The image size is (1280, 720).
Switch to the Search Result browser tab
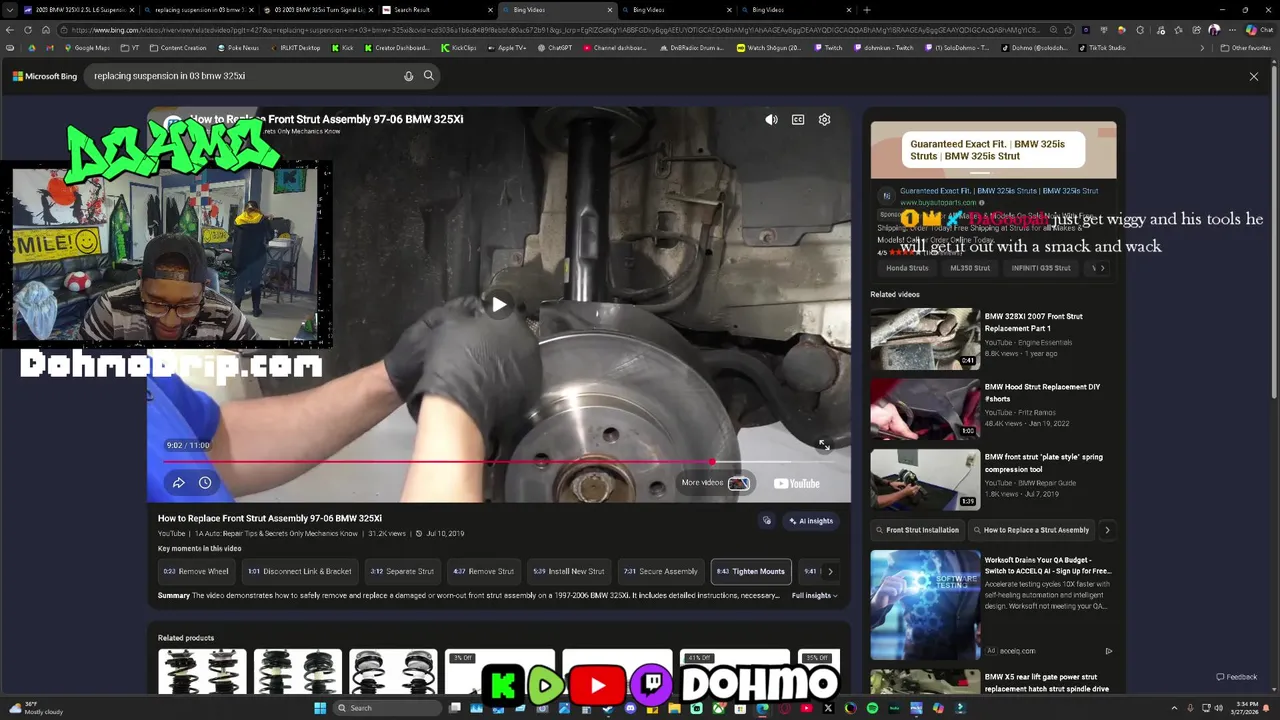pyautogui.click(x=436, y=10)
